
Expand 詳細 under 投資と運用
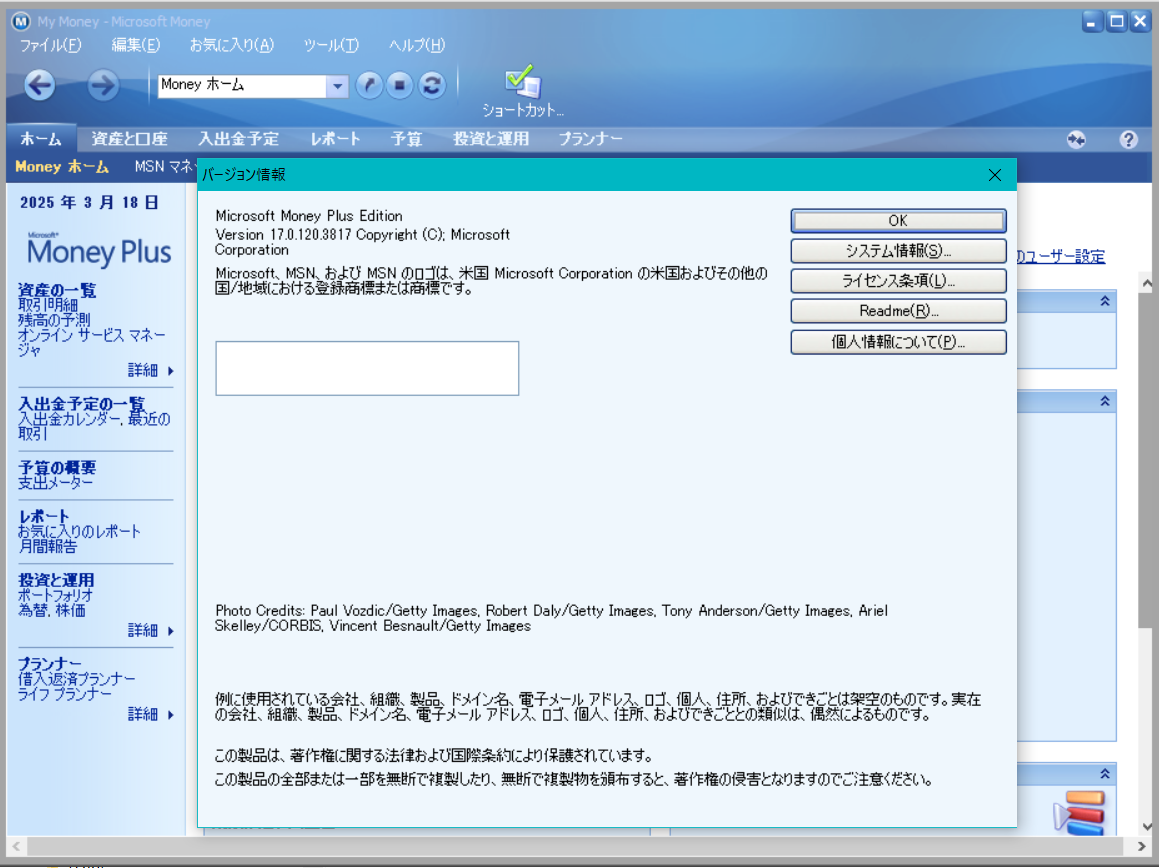tap(151, 631)
